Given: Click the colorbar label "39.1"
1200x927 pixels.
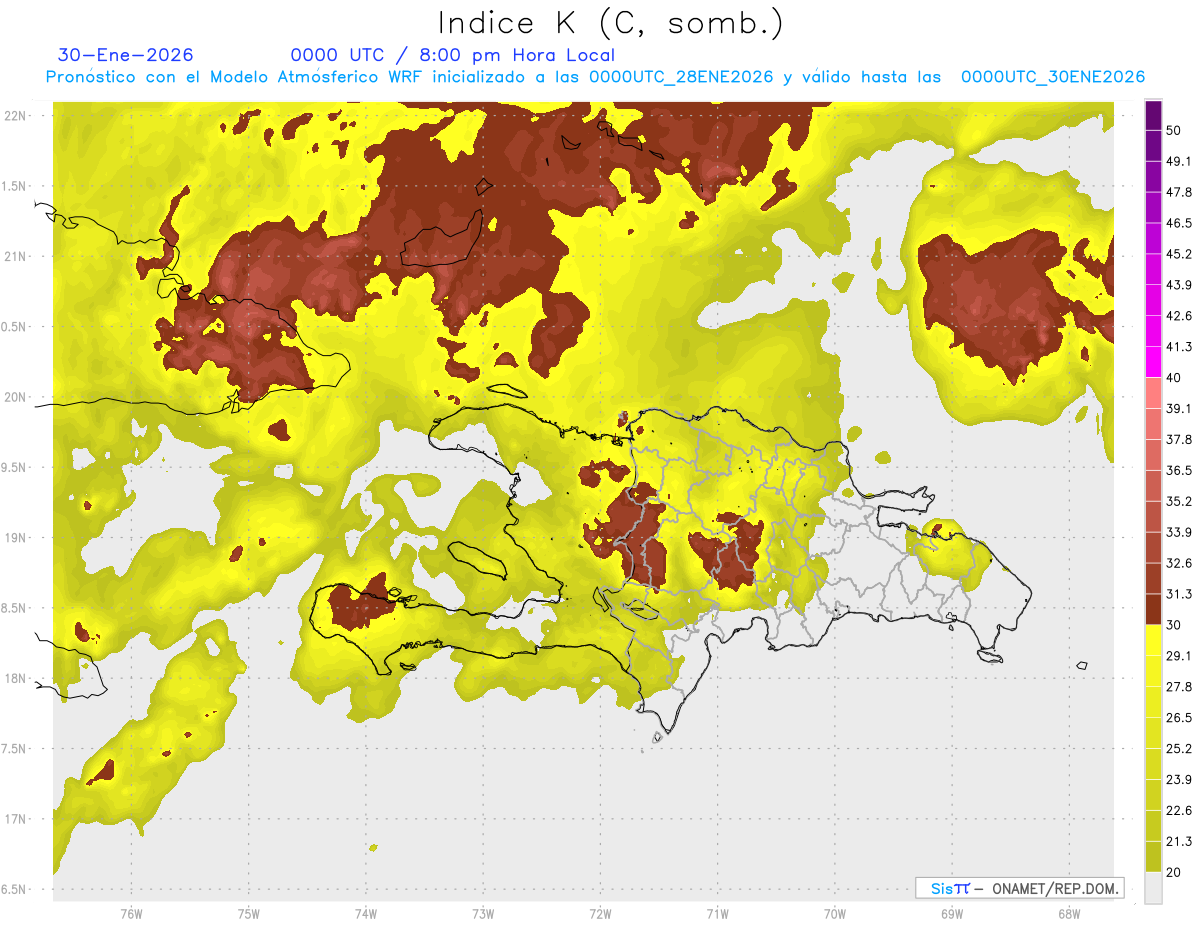Looking at the screenshot, I should tap(1179, 409).
